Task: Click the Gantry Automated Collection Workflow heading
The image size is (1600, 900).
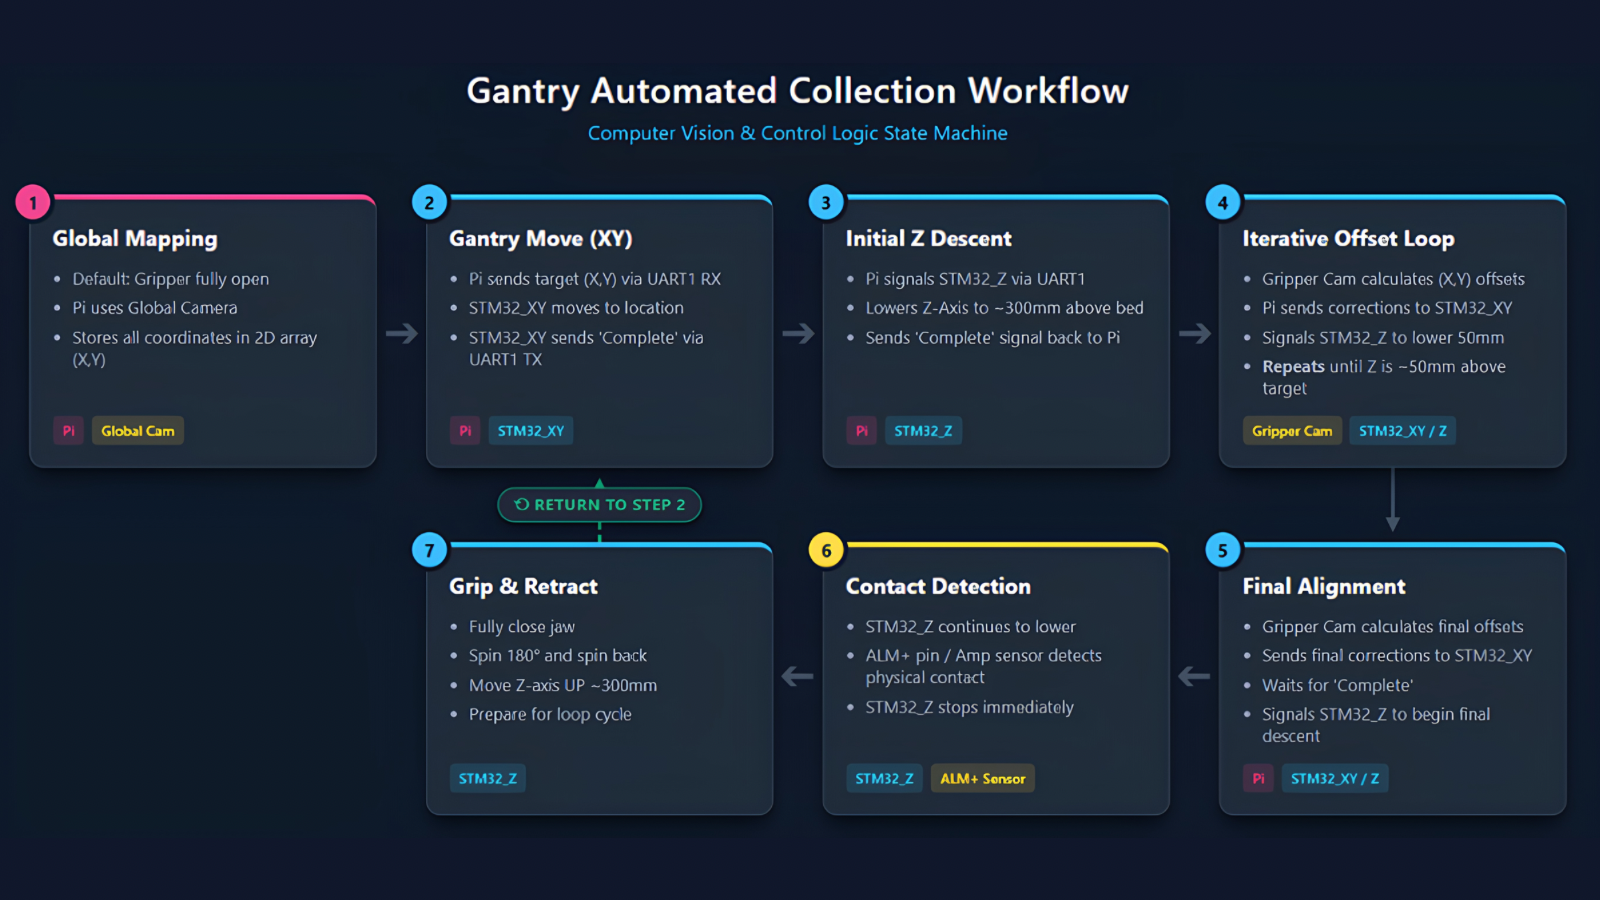Action: (798, 91)
